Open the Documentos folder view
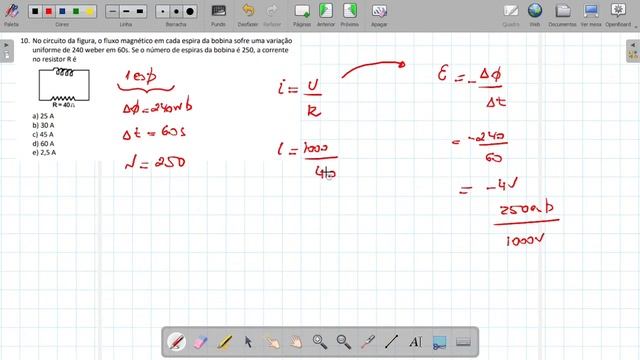Viewport: 640px width, 360px height. point(562,15)
